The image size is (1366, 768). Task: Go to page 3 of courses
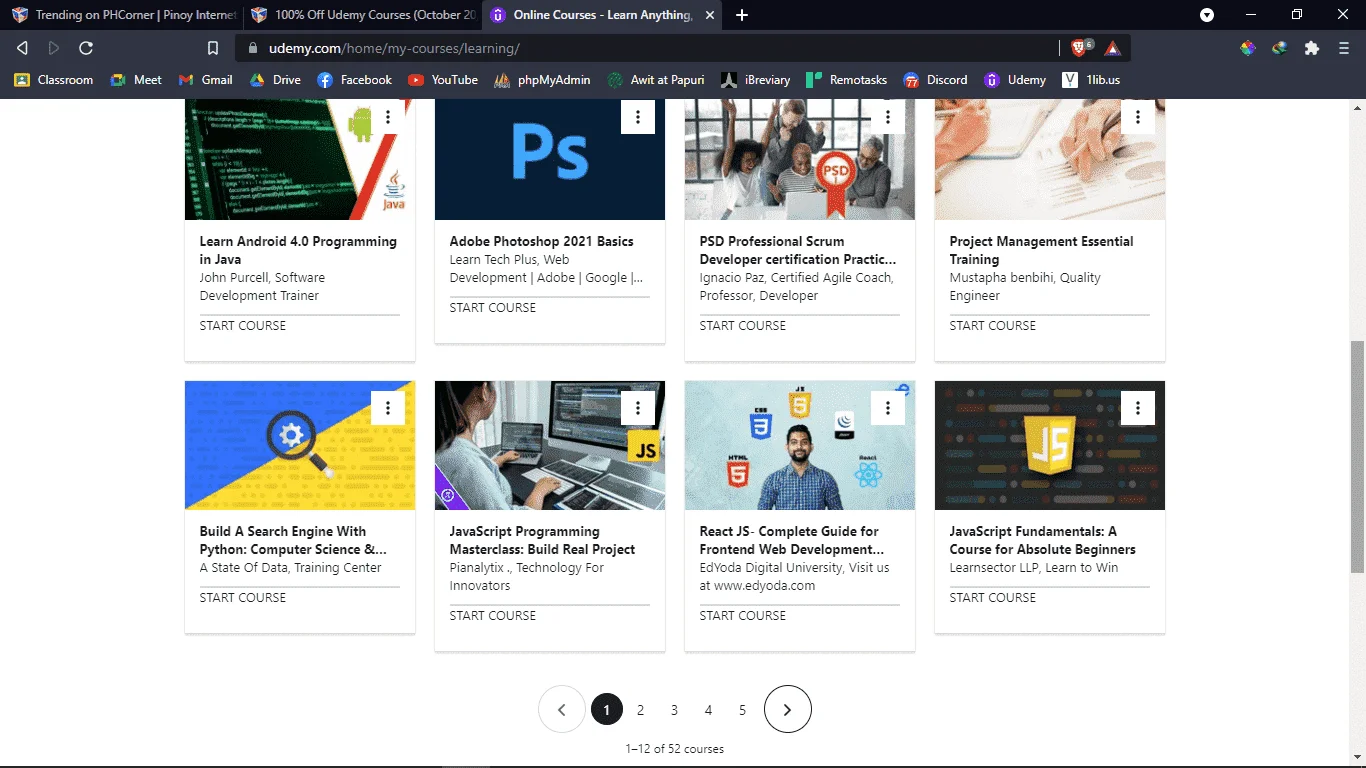pyautogui.click(x=674, y=710)
